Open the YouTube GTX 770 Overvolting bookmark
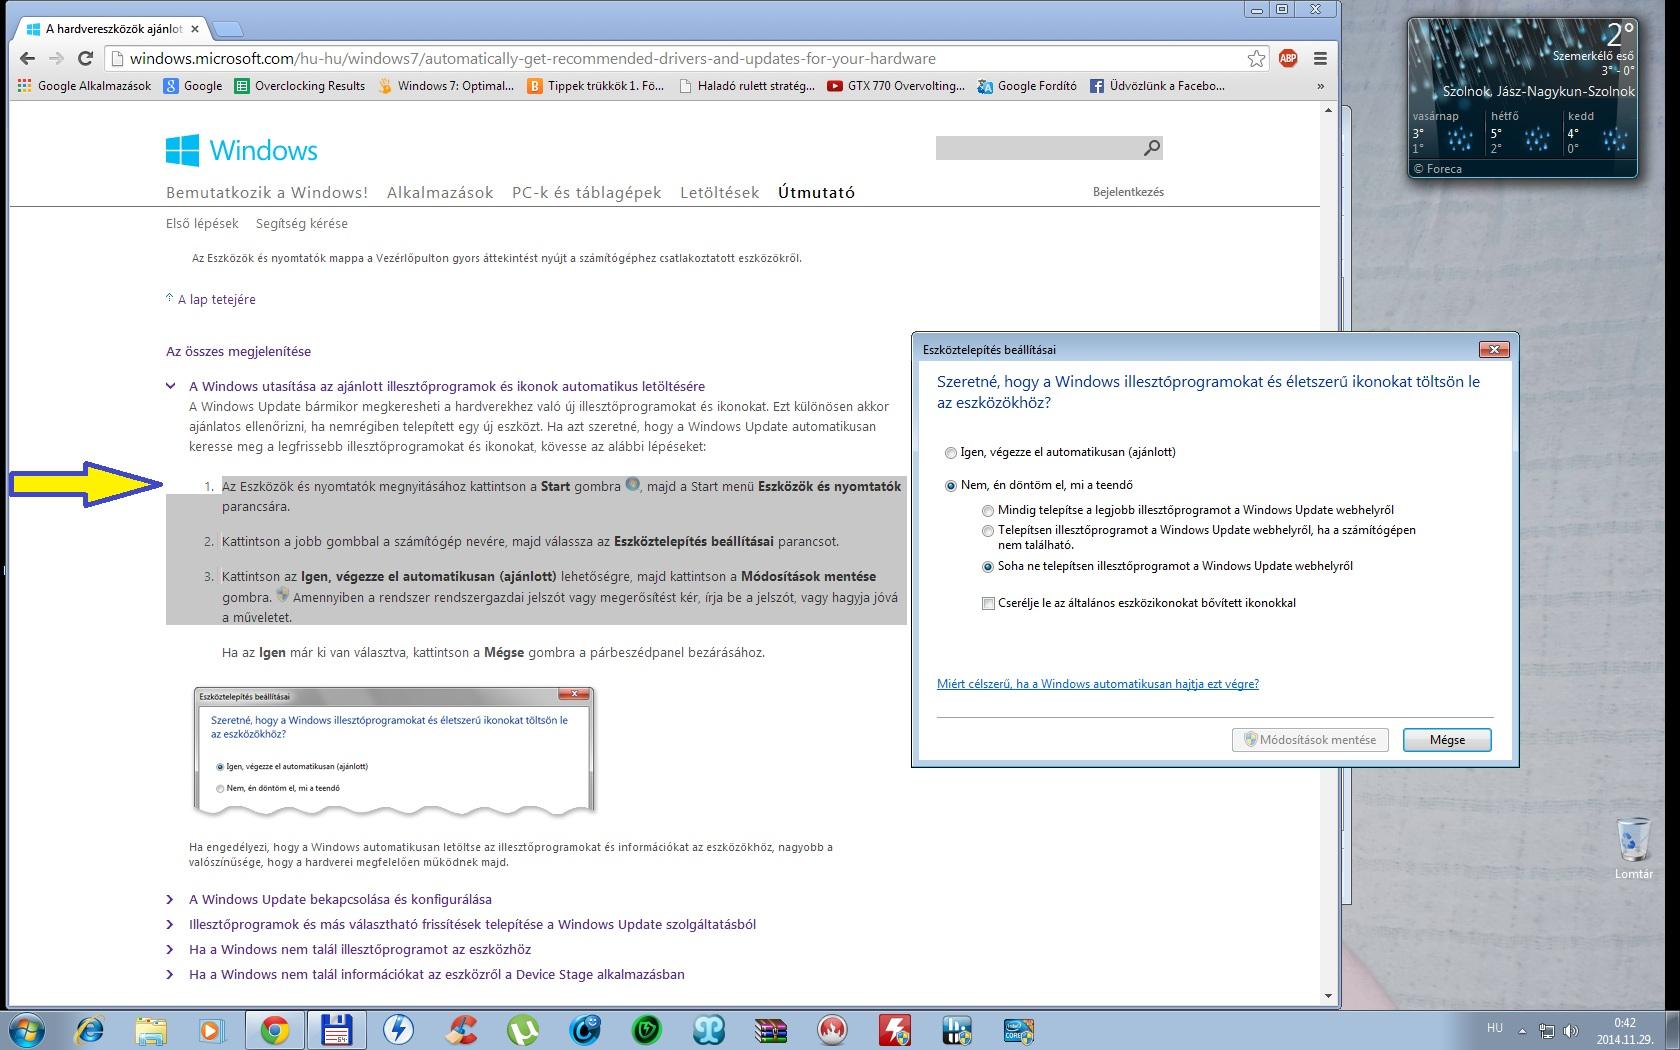This screenshot has width=1680, height=1050. 896,86
